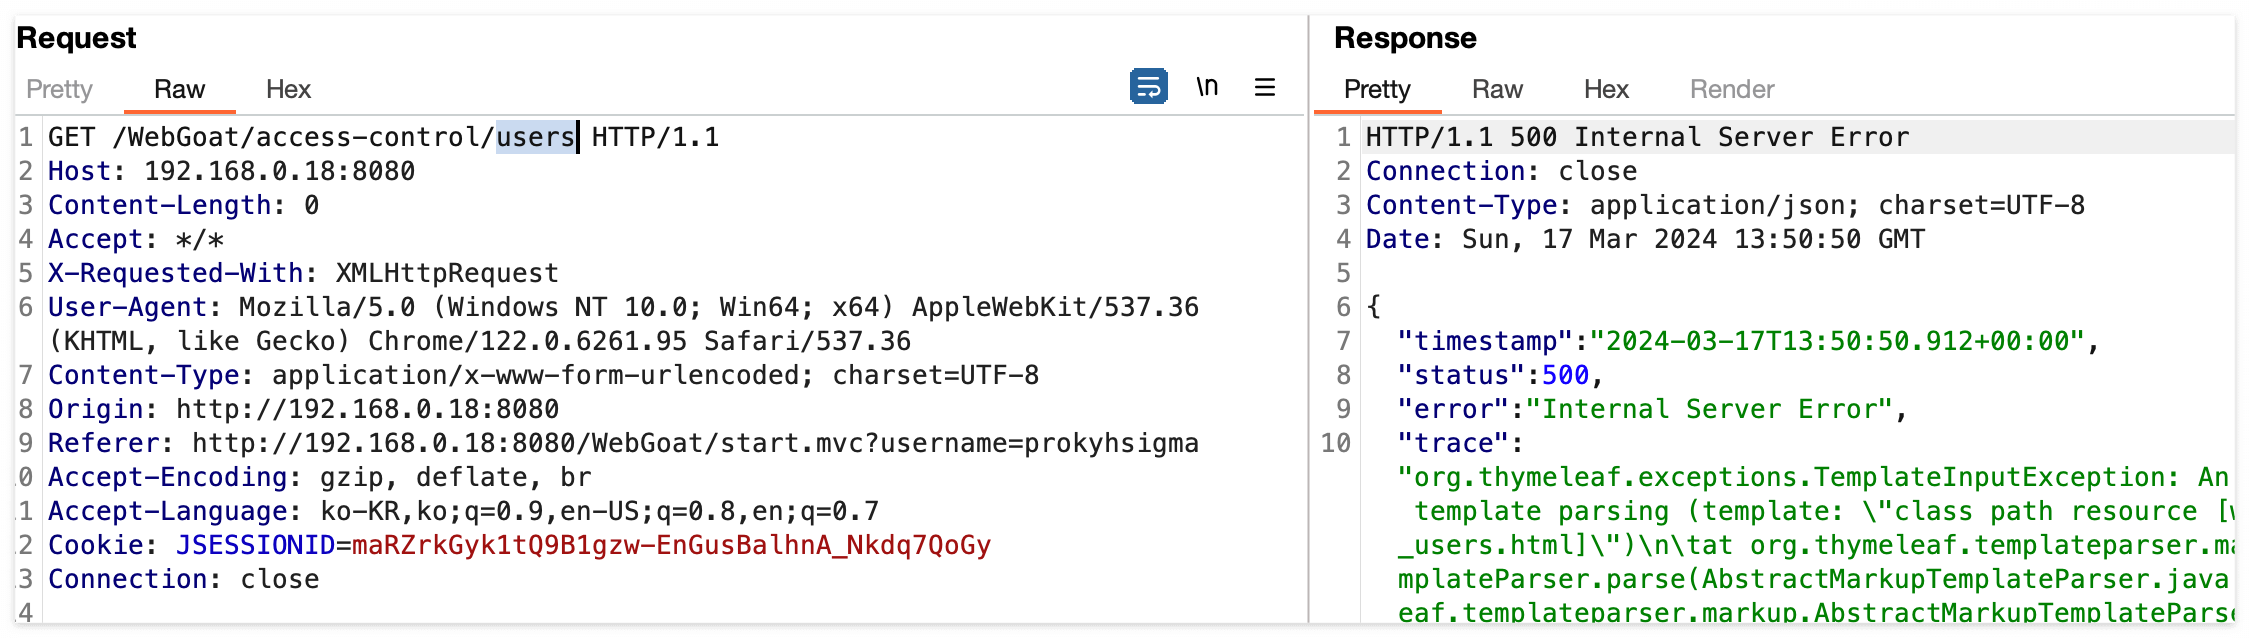Screen dimensions: 2250x638
Task: Toggle the show non-printable characters (\n) icon
Action: coord(1207,87)
